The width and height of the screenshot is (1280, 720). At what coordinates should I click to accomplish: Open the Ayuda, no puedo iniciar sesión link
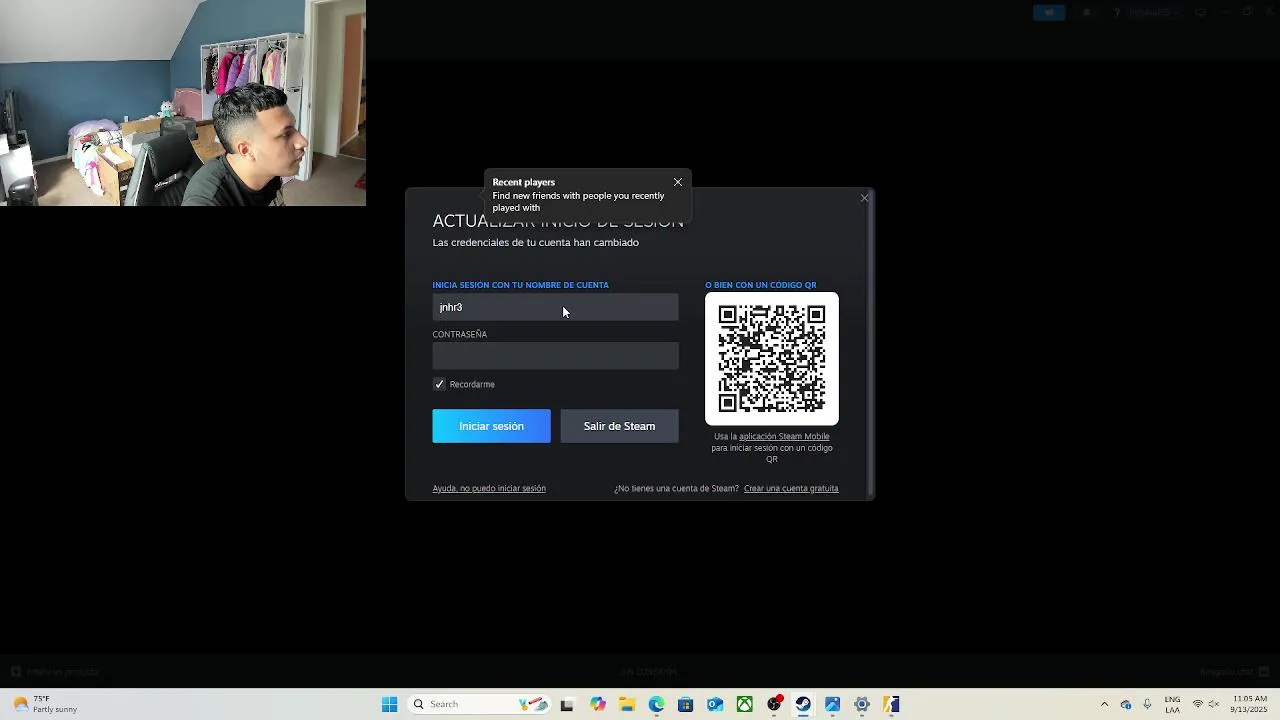pos(489,488)
